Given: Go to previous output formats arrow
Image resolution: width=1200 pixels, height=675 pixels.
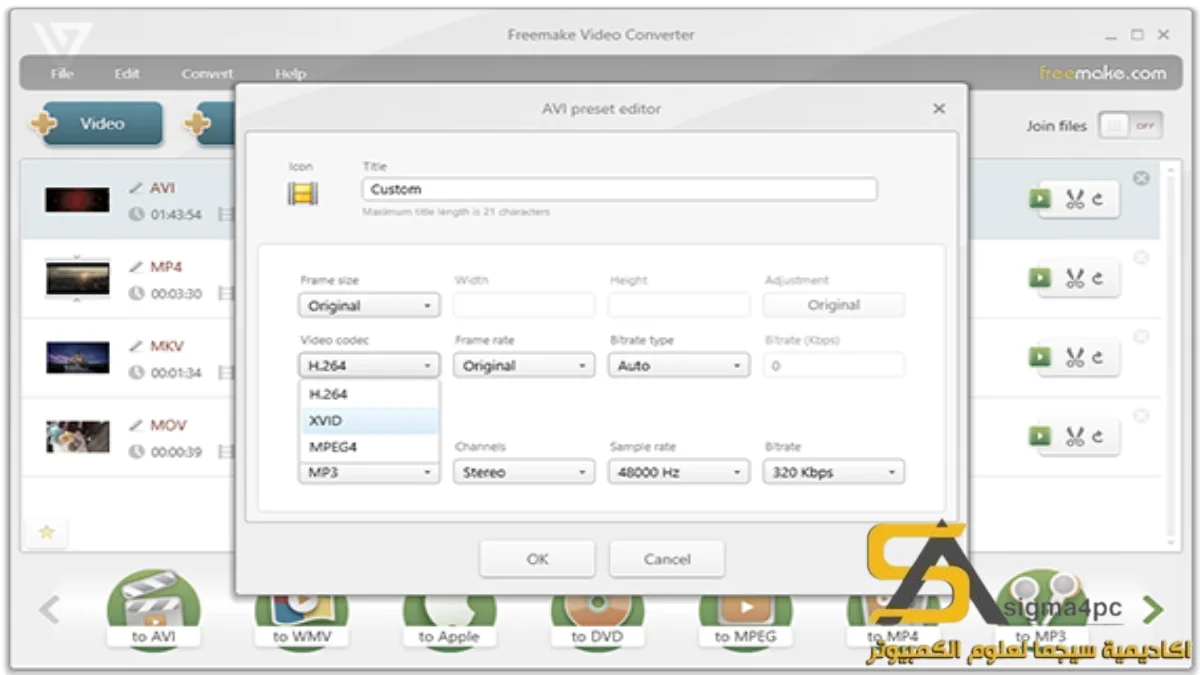Looking at the screenshot, I should click(50, 608).
